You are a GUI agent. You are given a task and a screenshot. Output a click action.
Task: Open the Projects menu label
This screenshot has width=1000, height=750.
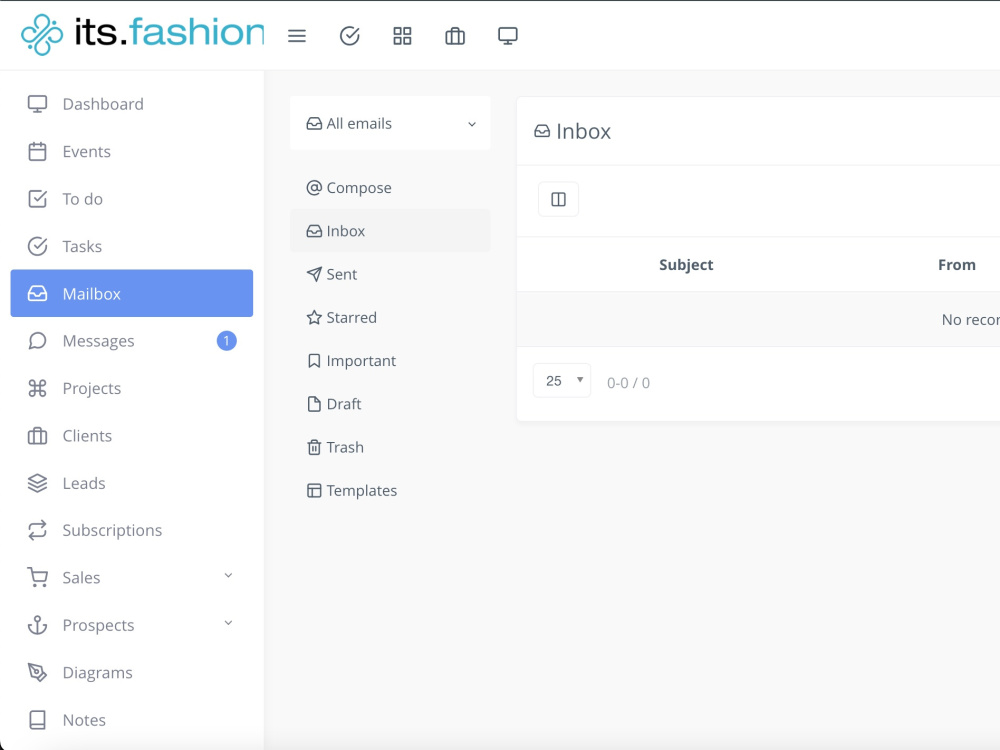tap(92, 388)
